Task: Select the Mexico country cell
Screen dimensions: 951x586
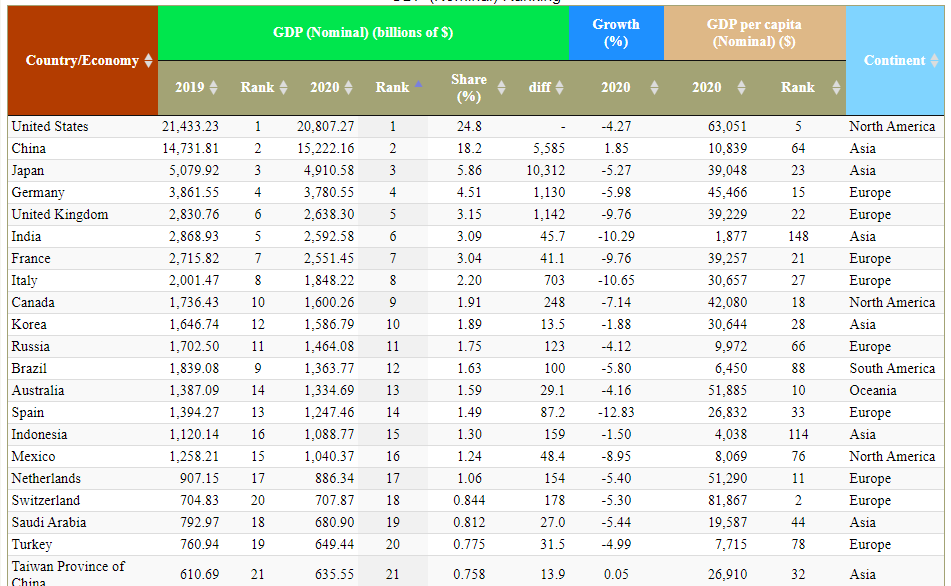Action: tap(82, 457)
